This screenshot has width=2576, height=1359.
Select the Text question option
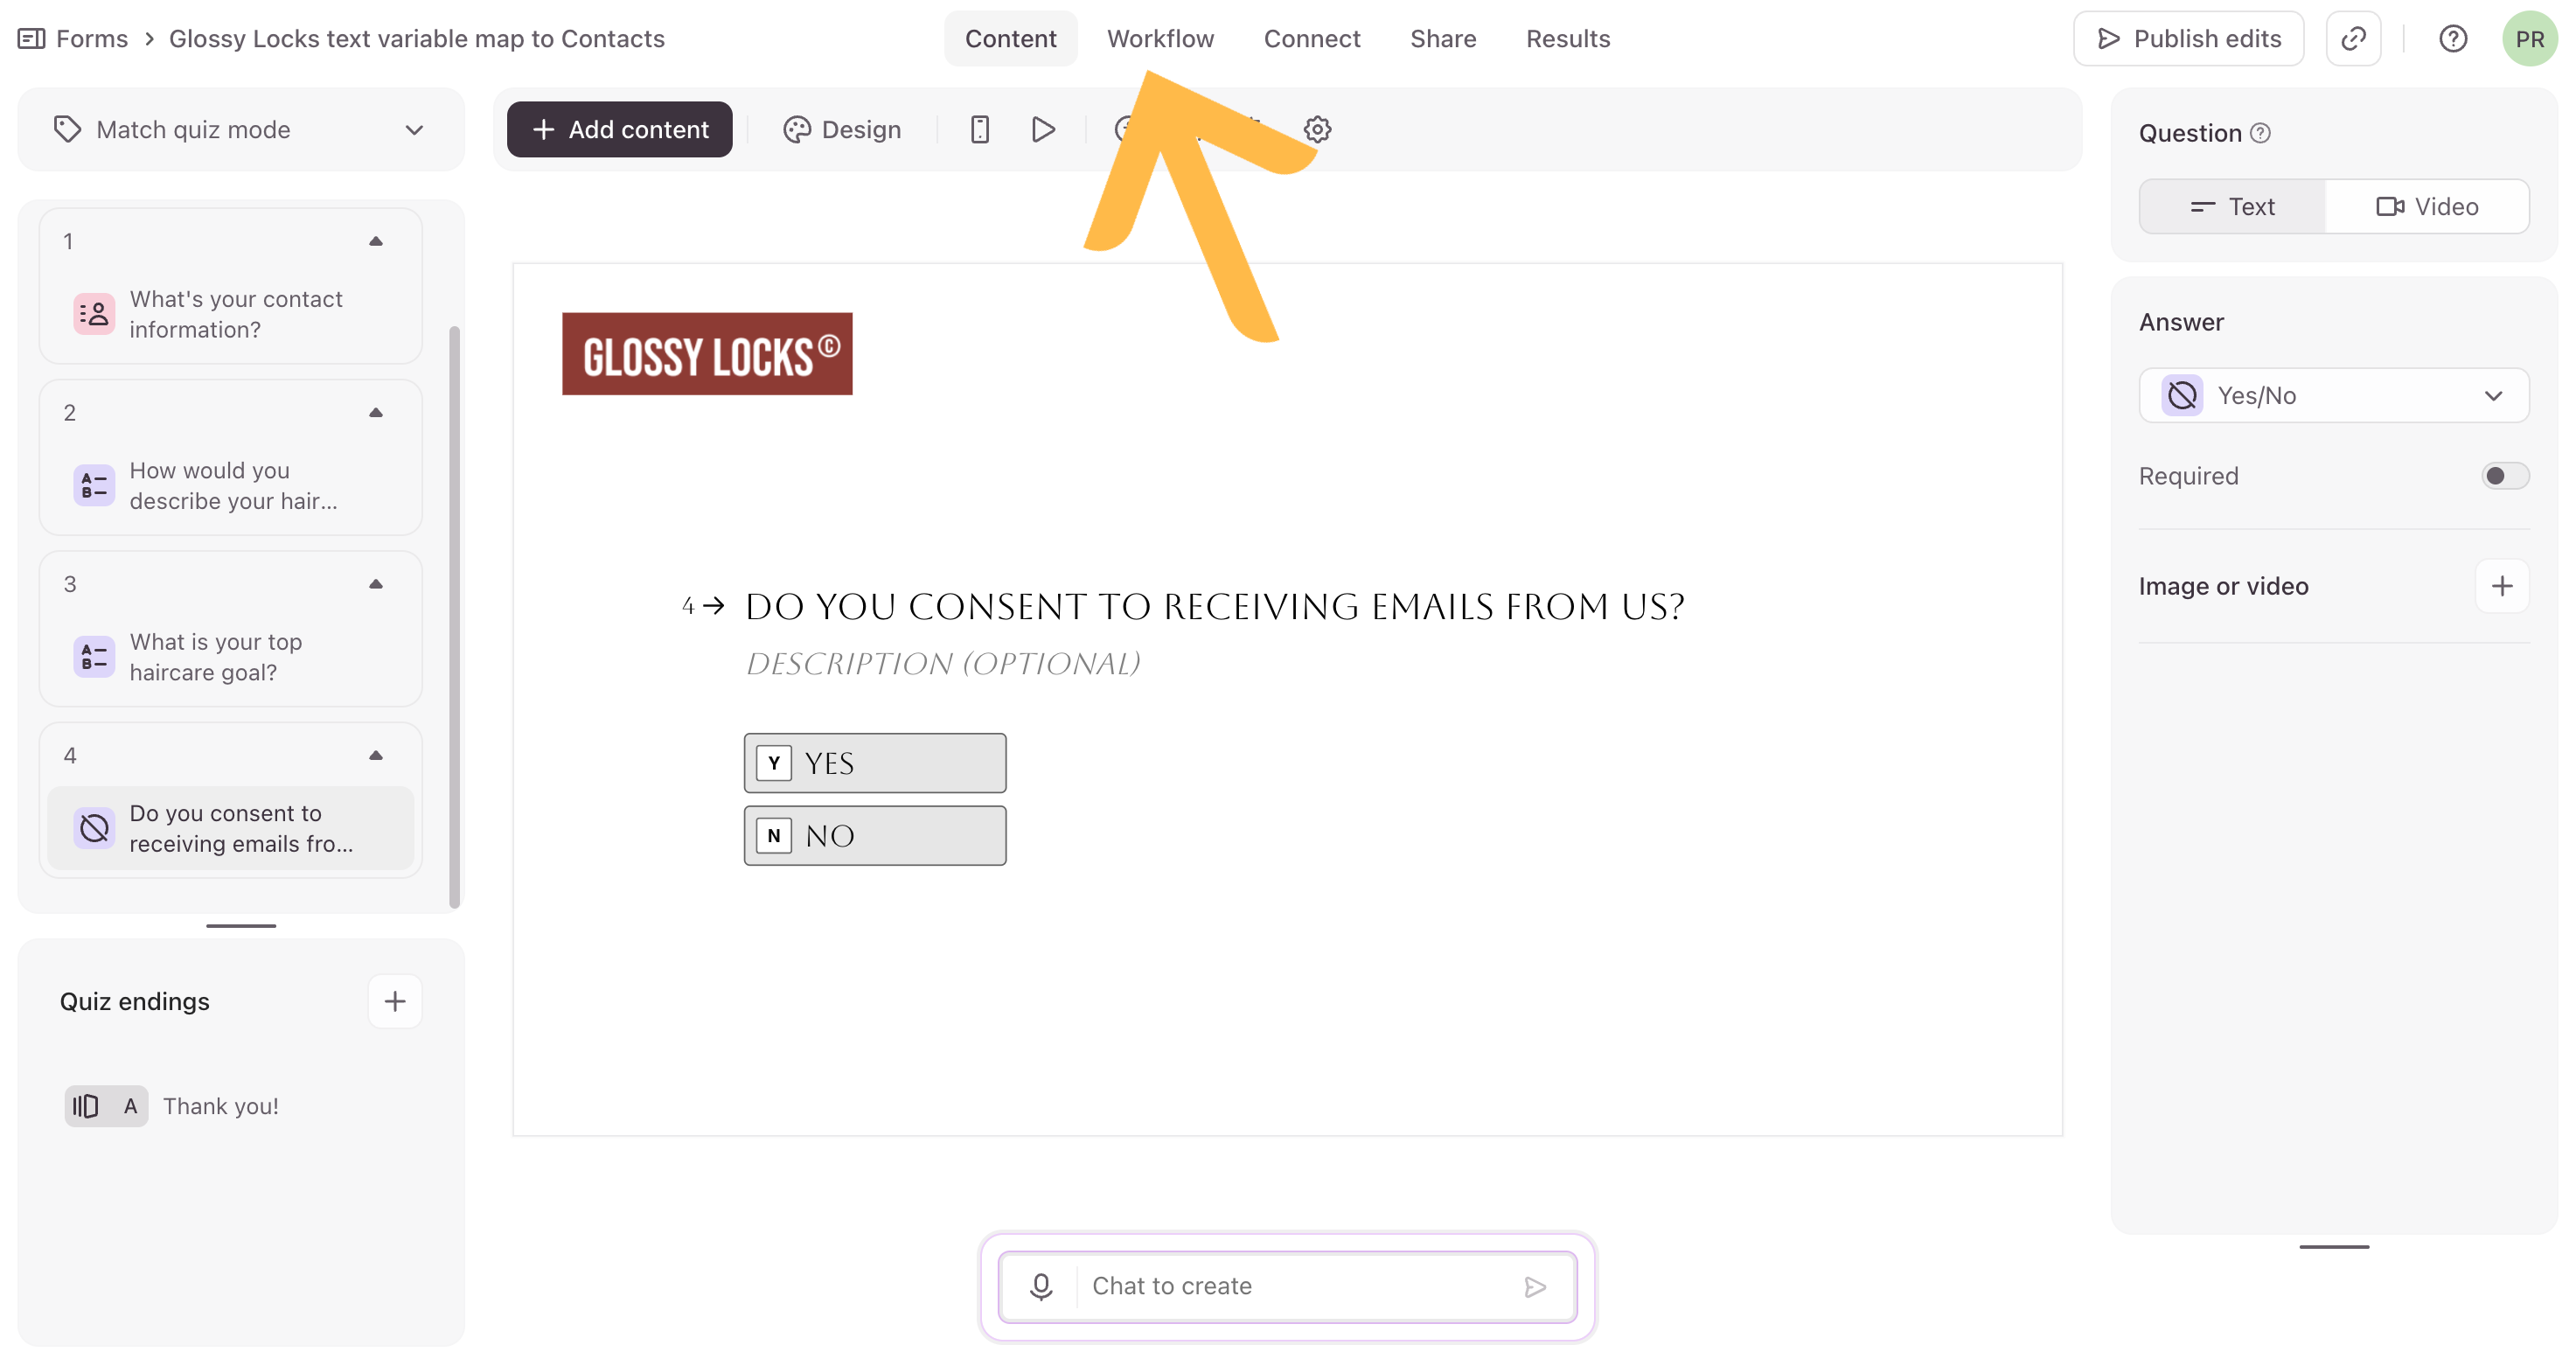pyautogui.click(x=2232, y=207)
